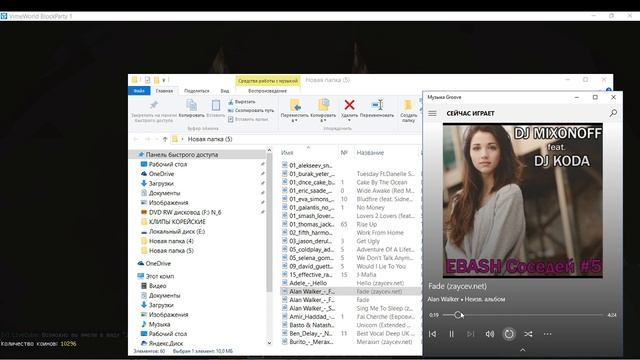Image resolution: width=640 pixels, height=360 pixels.
Task: Click Скопировать путь command
Action: pos(251,110)
